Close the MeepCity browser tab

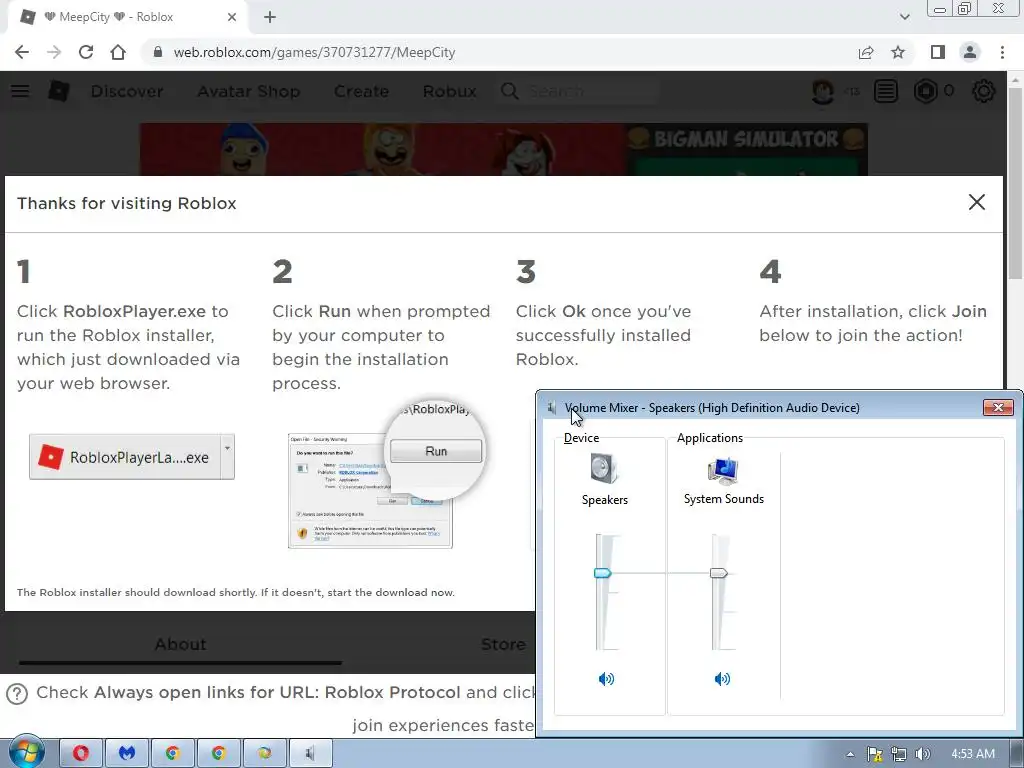[x=232, y=17]
